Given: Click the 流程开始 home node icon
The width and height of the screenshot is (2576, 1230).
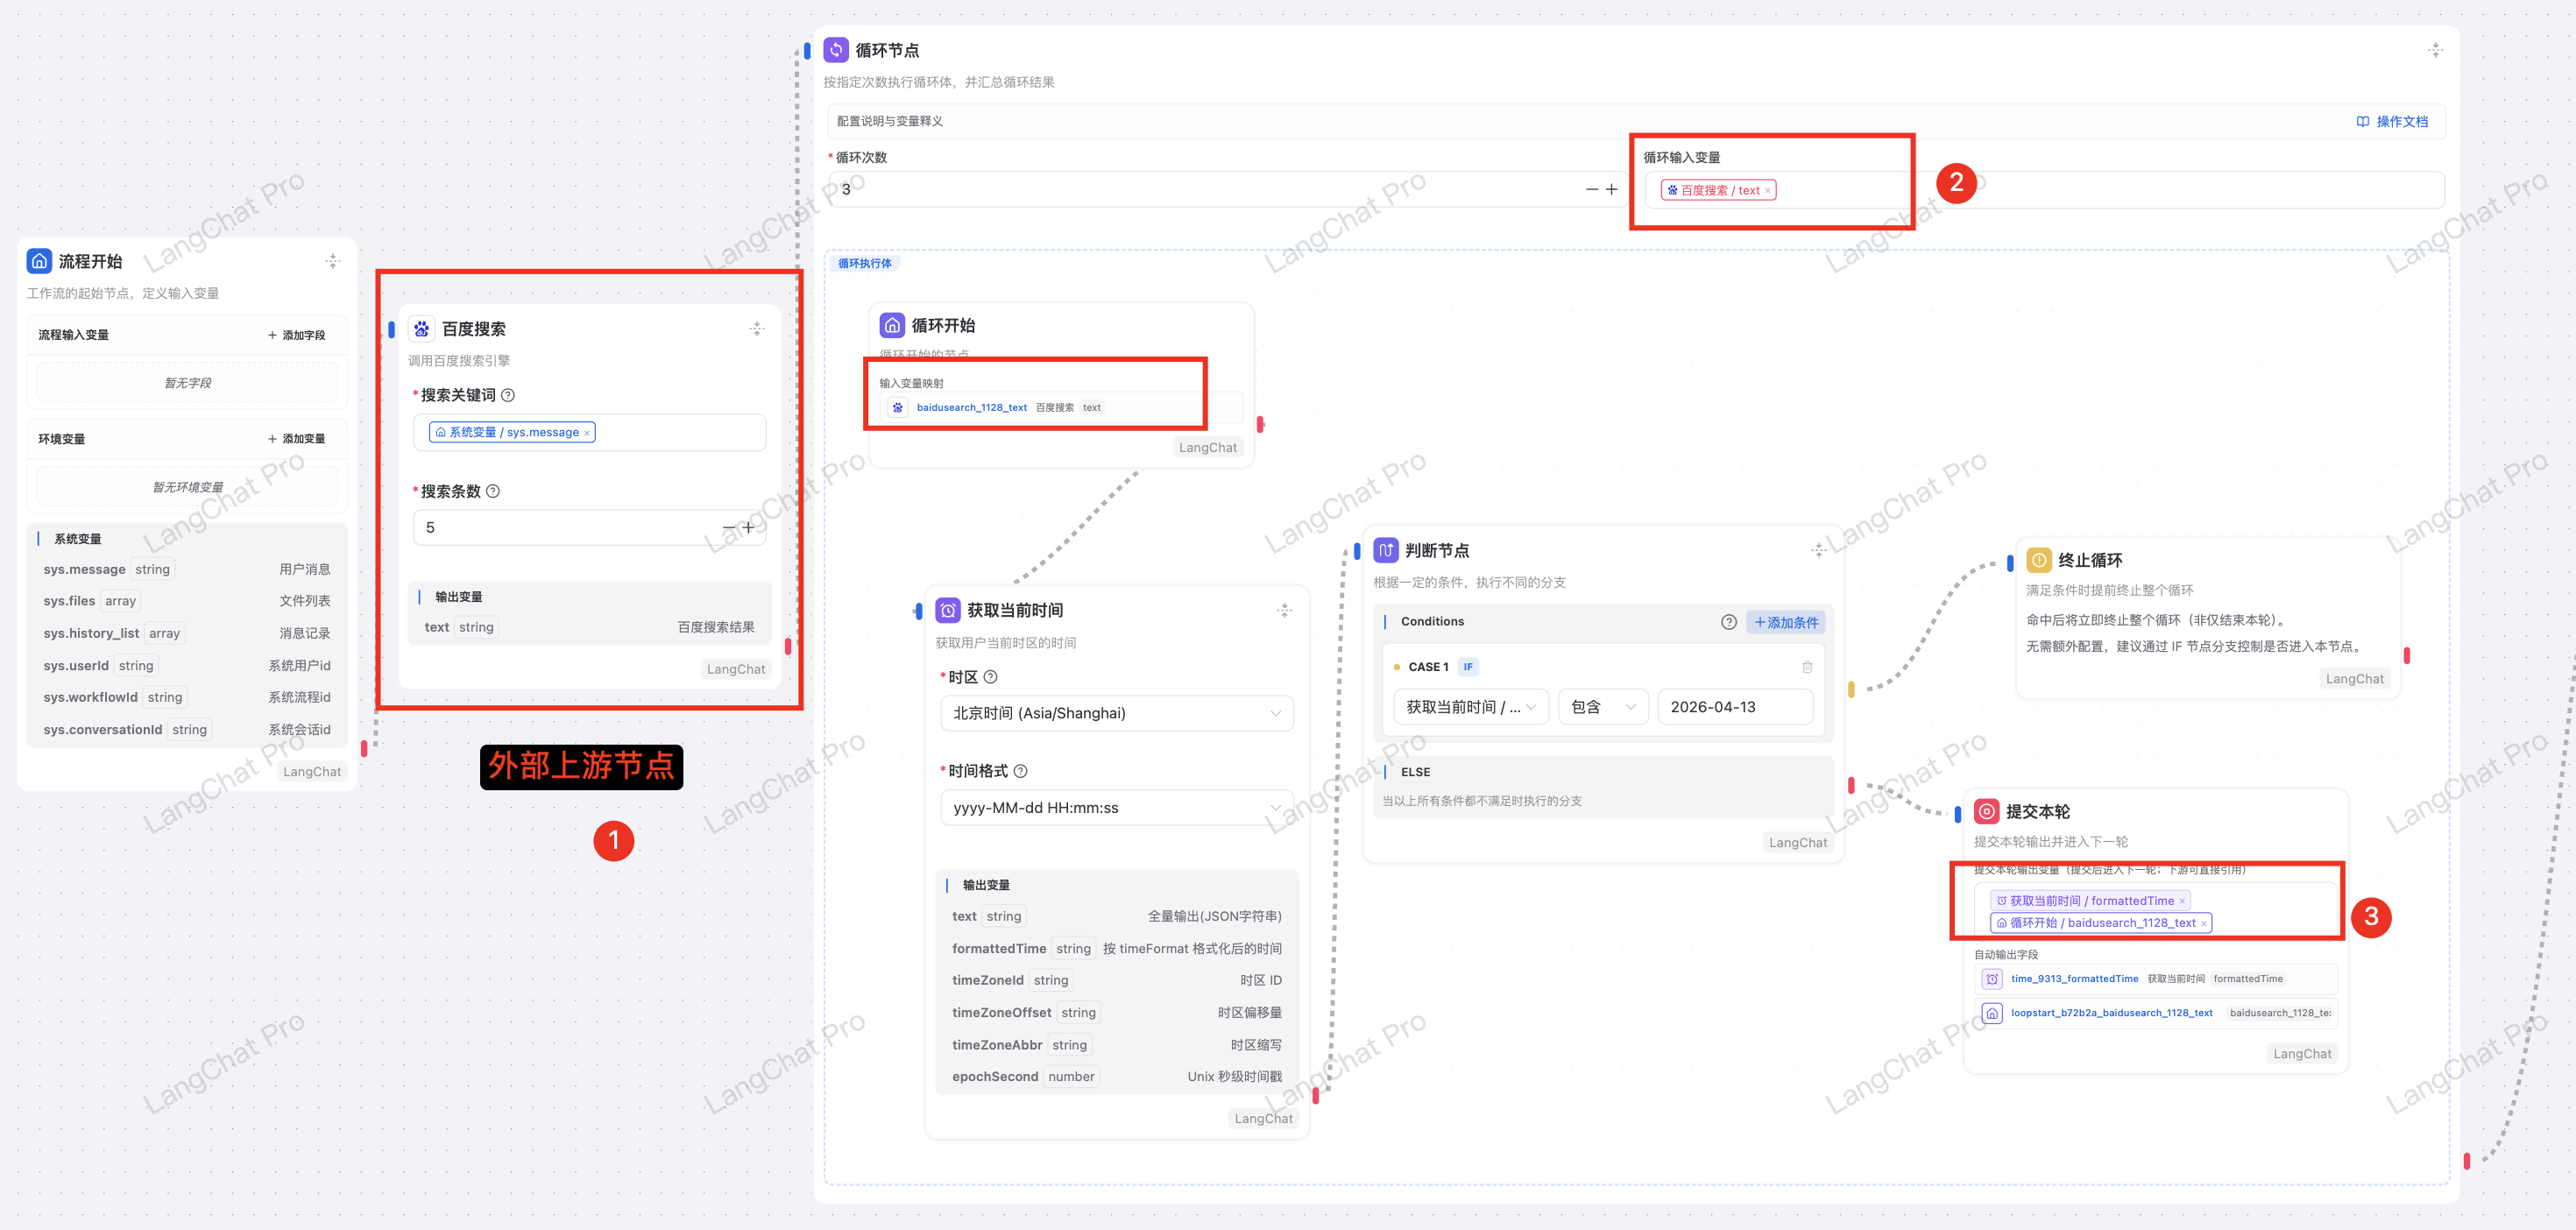Looking at the screenshot, I should [39, 261].
